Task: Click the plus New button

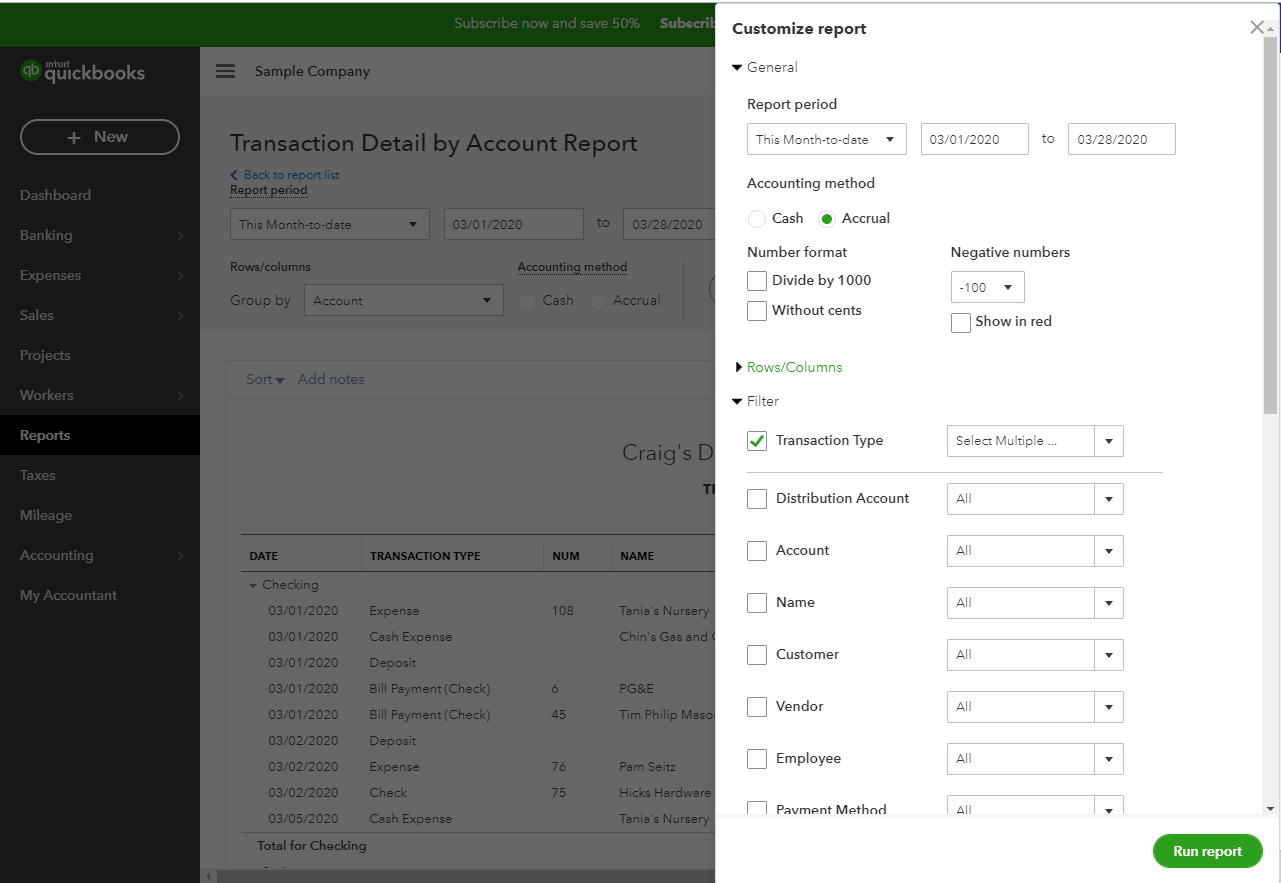Action: coord(100,137)
